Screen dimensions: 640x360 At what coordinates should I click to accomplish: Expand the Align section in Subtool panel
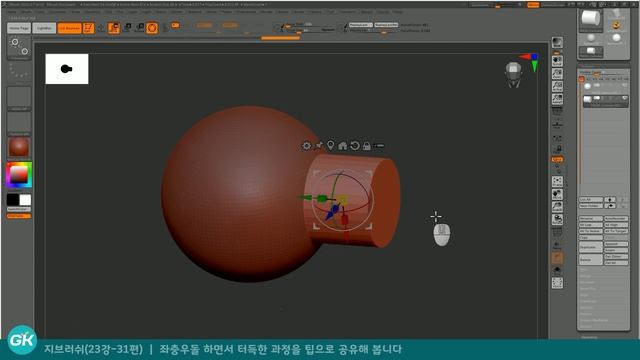584,295
